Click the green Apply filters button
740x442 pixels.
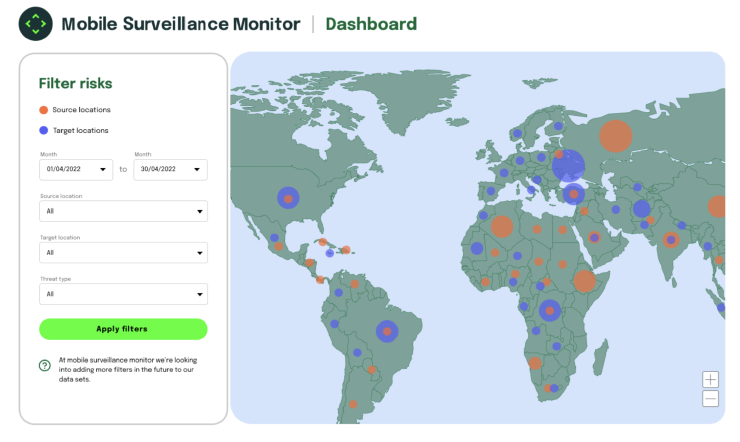tap(123, 329)
